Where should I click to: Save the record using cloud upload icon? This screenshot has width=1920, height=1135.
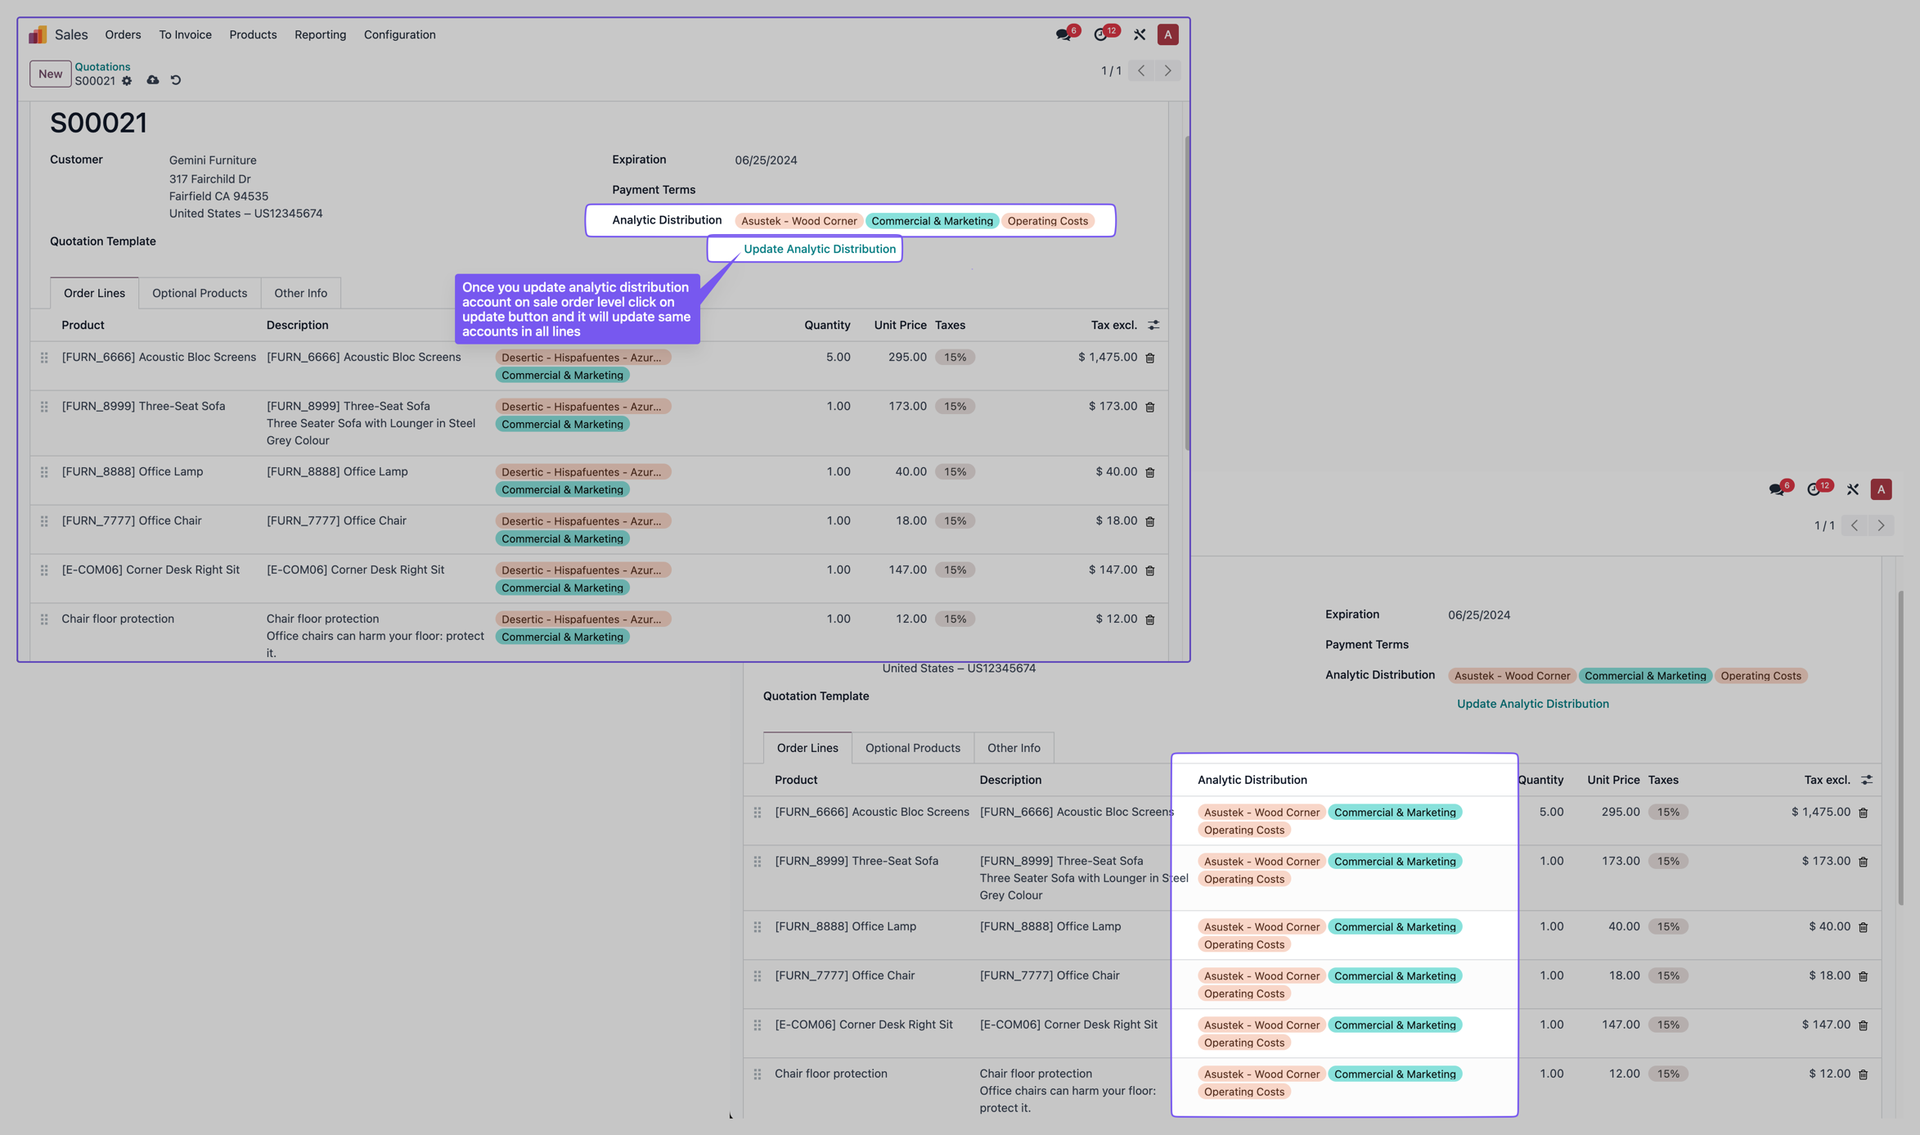(x=152, y=80)
